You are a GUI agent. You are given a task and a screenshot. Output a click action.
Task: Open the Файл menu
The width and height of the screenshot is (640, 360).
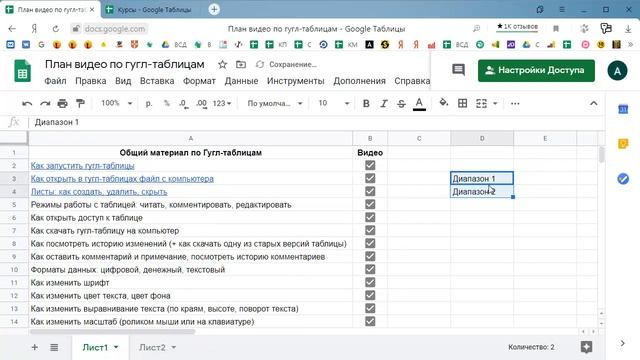(55, 81)
